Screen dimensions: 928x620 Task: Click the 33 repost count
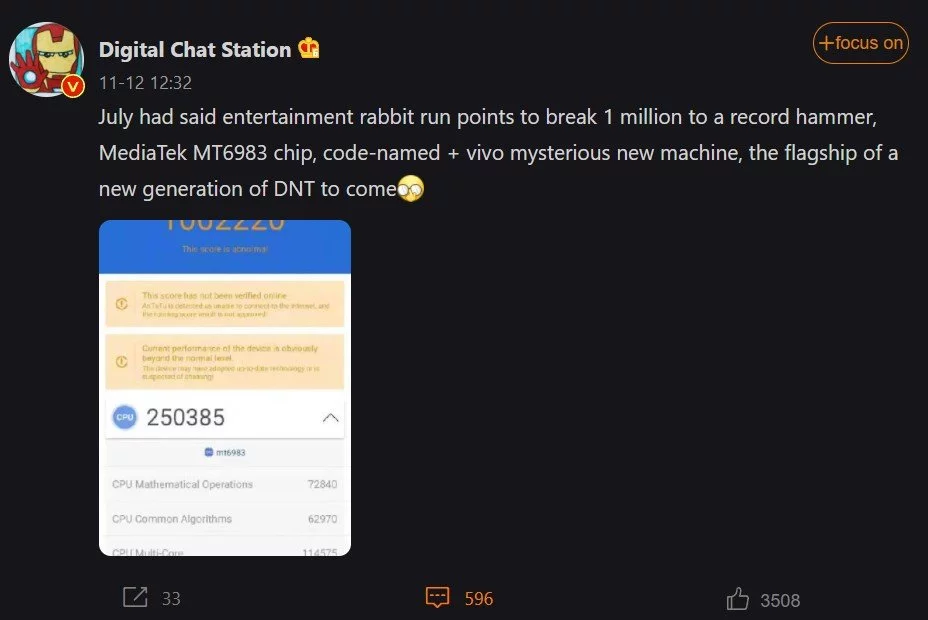(x=171, y=599)
